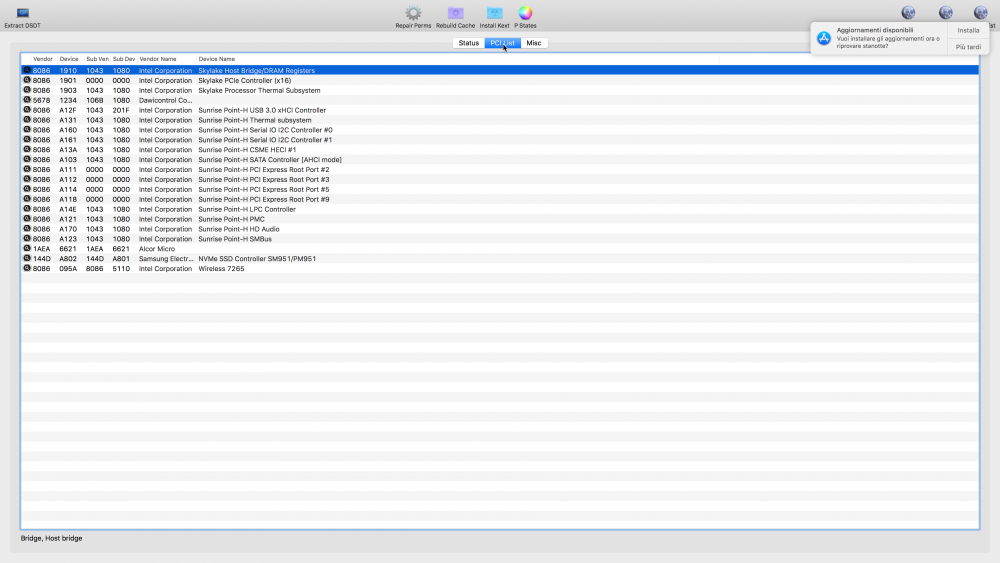Click the Samsung Electr... vendor name cell
Viewport: 1000px width, 563px height.
click(x=166, y=259)
